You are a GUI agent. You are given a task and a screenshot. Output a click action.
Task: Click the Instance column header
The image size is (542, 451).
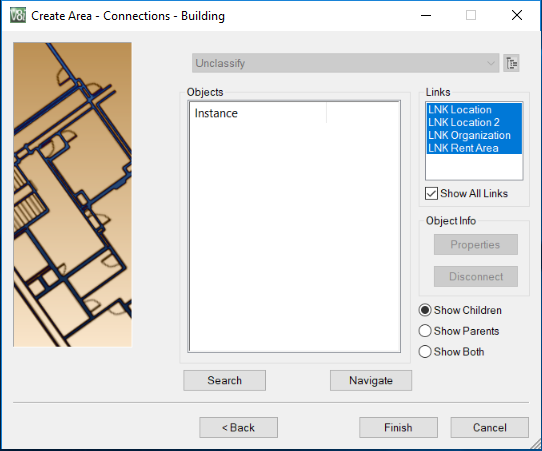pyautogui.click(x=258, y=113)
